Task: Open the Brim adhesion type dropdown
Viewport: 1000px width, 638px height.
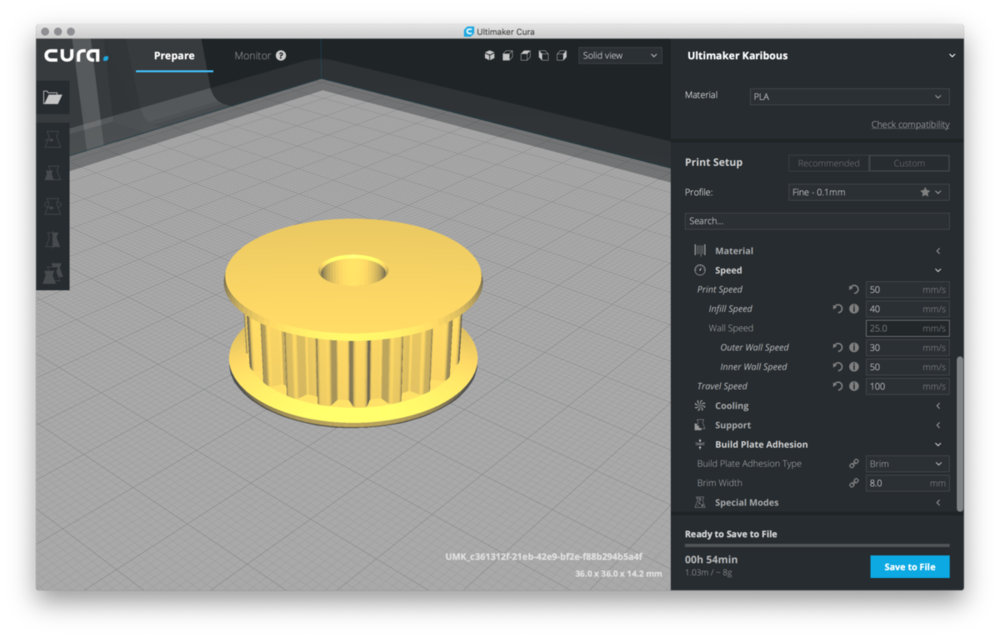Action: click(x=907, y=464)
